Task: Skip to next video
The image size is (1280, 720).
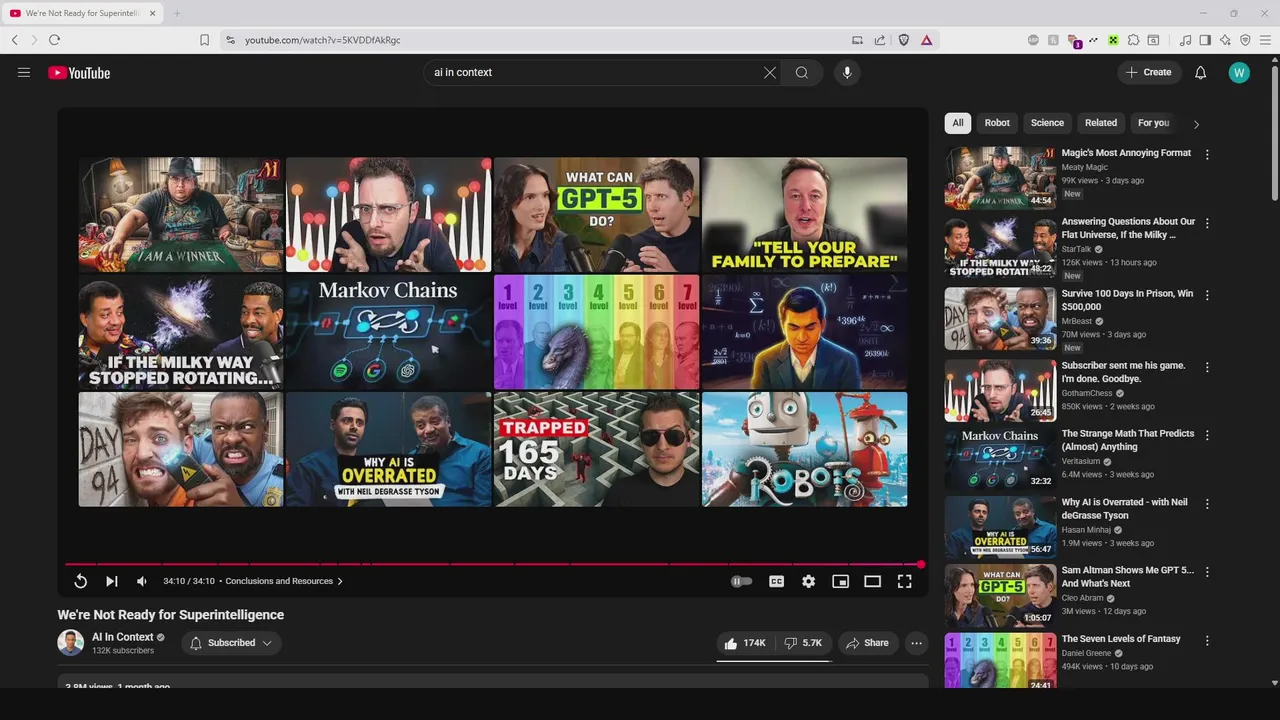Action: click(x=112, y=581)
